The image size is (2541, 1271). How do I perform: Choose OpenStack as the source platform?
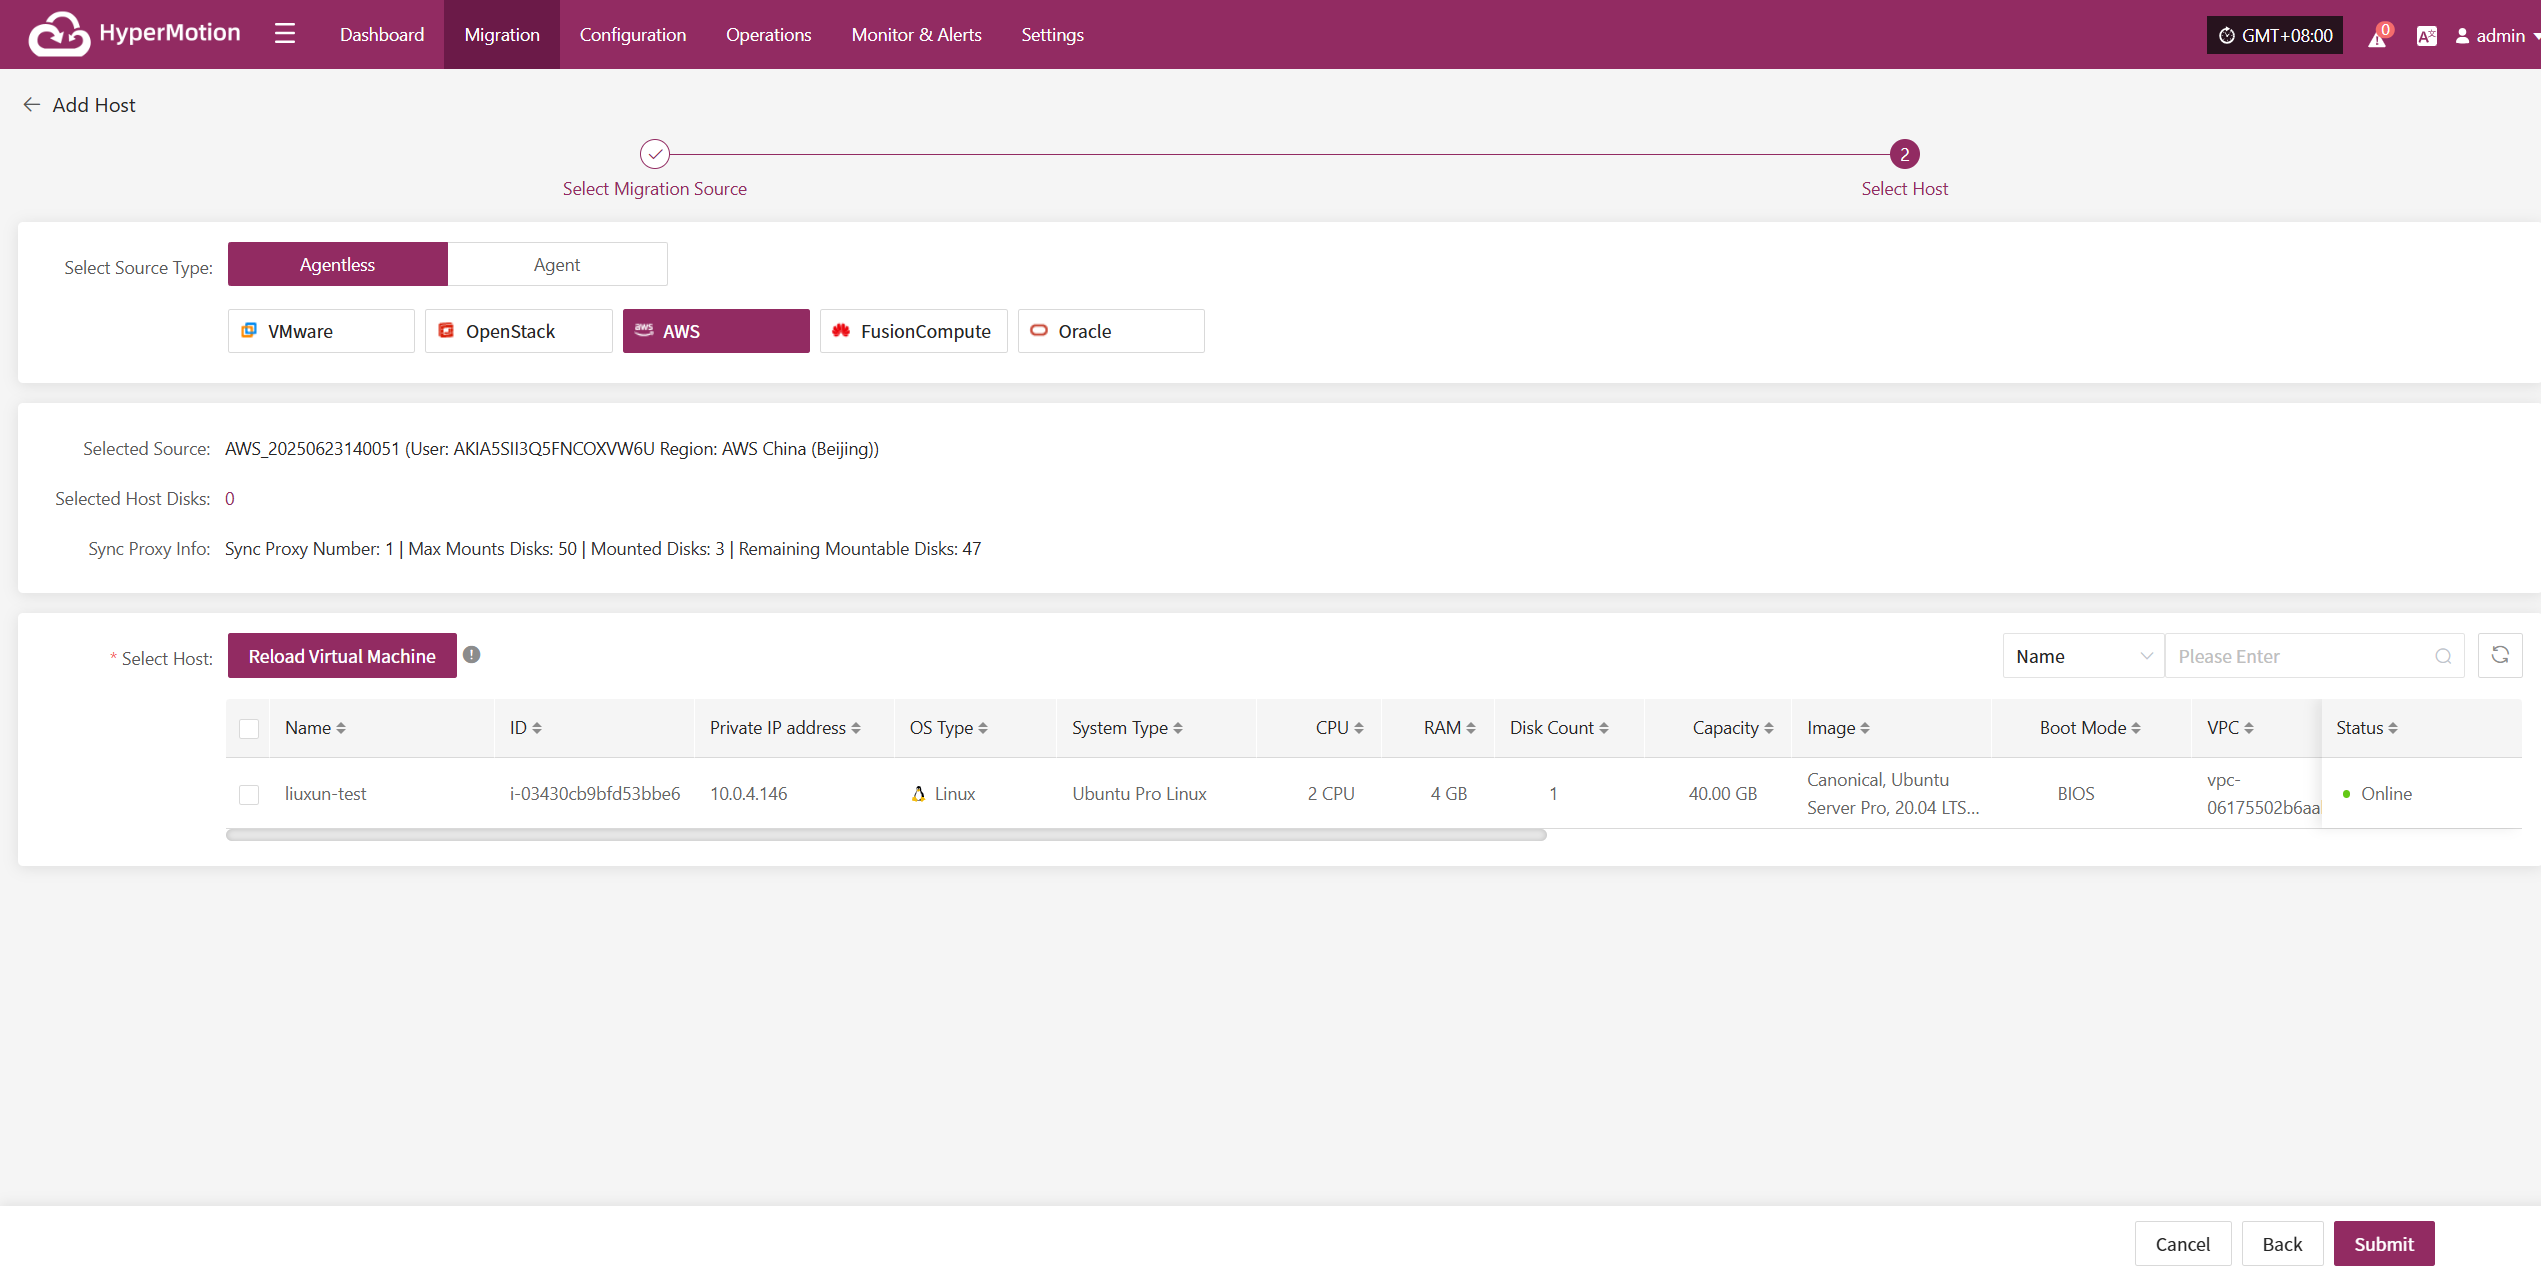pyautogui.click(x=518, y=331)
